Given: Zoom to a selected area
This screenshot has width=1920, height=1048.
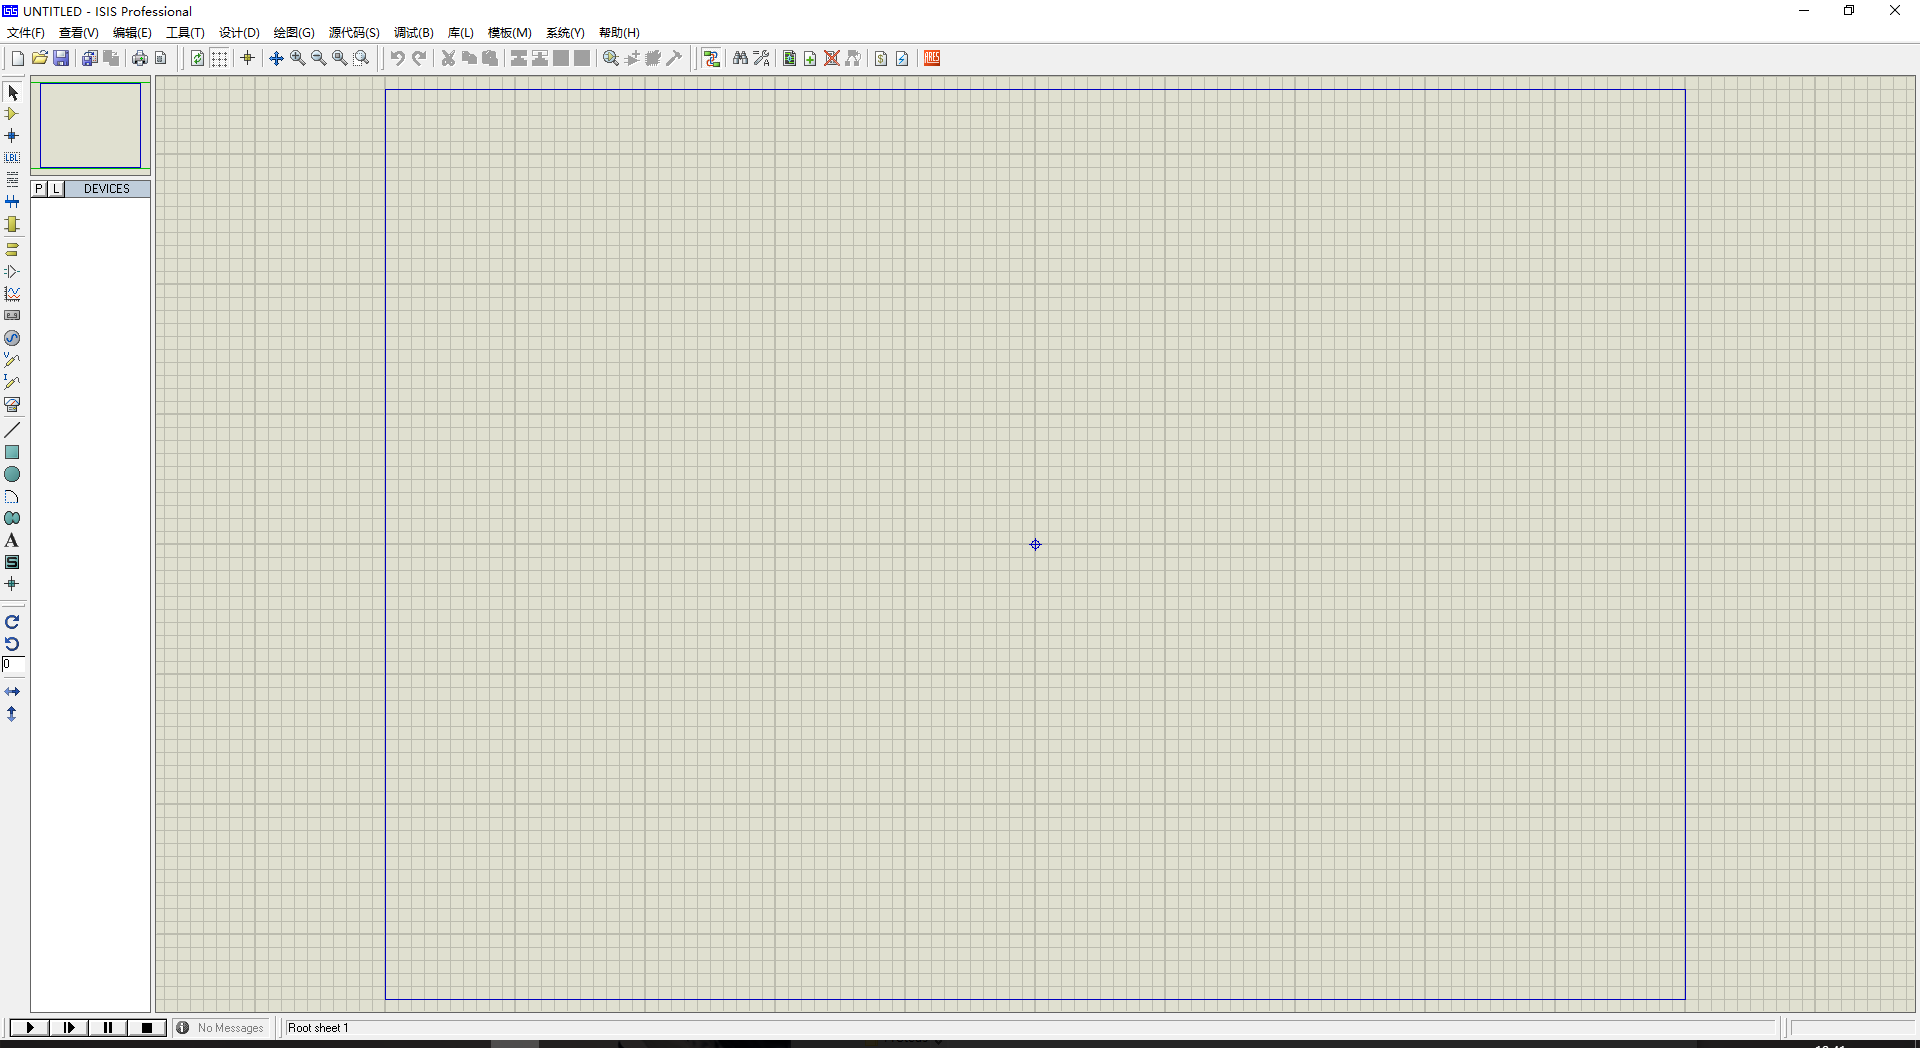Looking at the screenshot, I should pyautogui.click(x=362, y=58).
